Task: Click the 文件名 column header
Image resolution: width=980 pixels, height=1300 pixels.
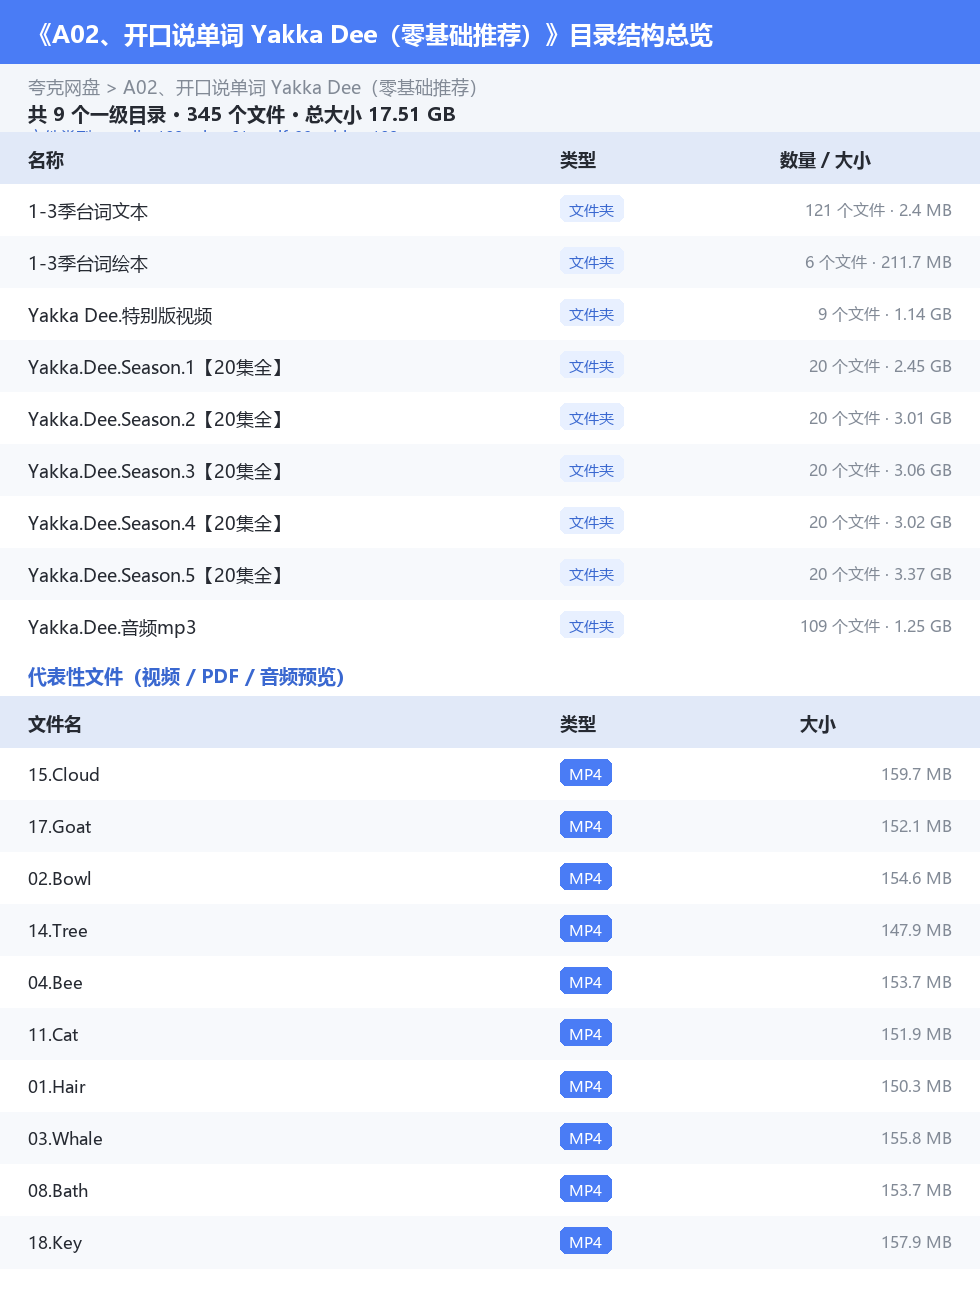Action: click(55, 724)
